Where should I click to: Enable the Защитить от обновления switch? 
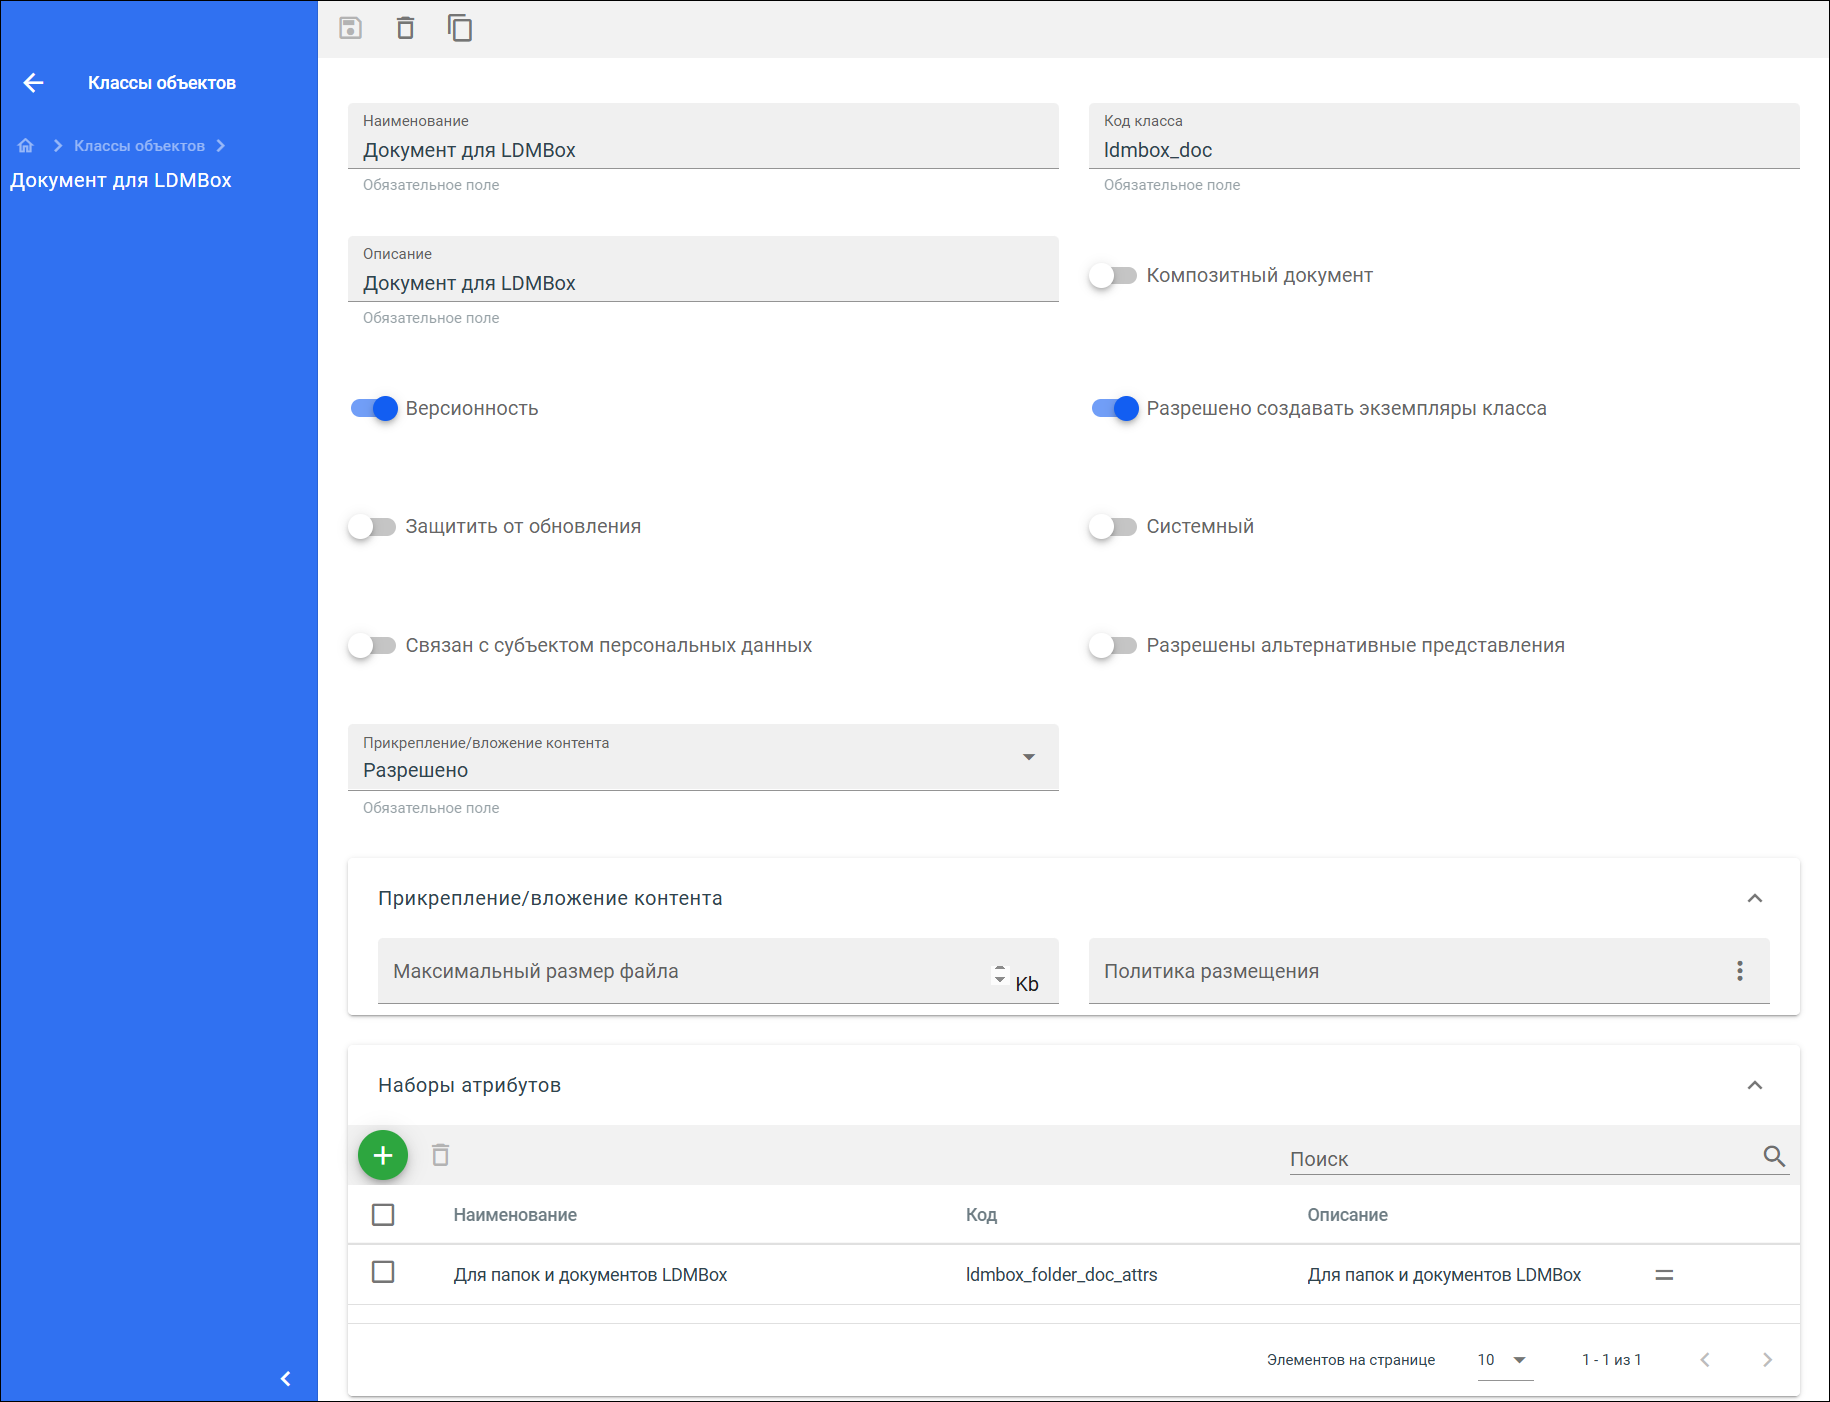[372, 527]
